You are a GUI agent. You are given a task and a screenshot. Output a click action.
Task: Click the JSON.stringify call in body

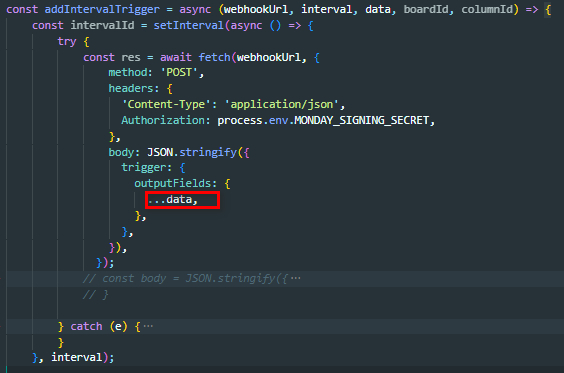pos(192,152)
